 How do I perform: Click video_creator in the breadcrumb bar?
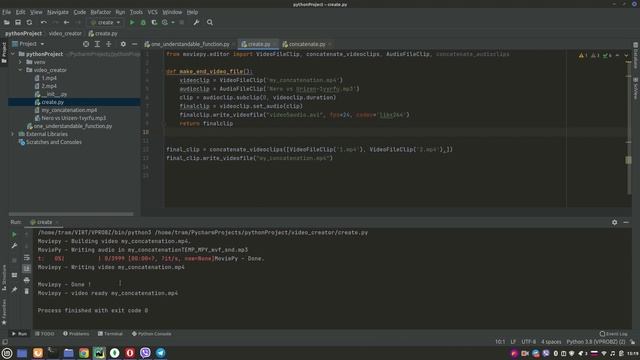pyautogui.click(x=65, y=33)
